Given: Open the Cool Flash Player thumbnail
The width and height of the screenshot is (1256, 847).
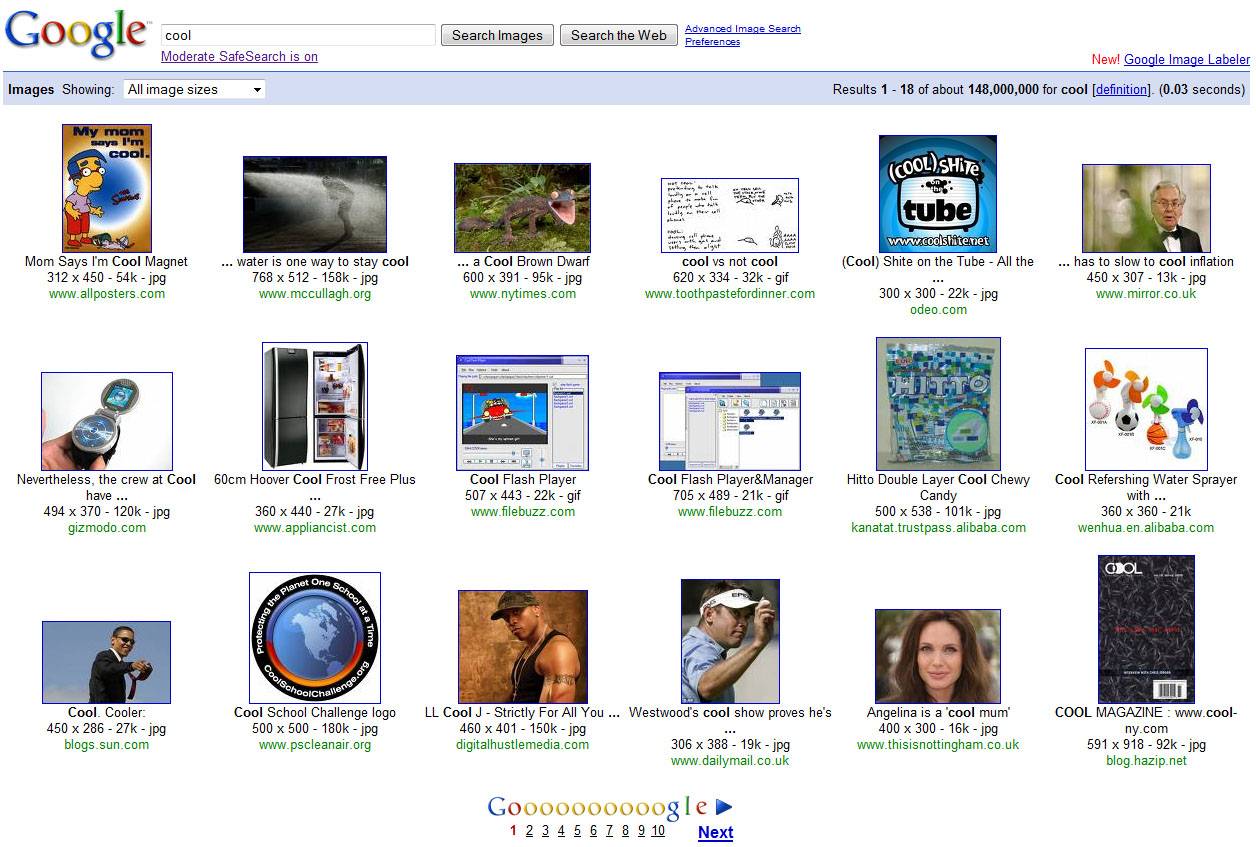Looking at the screenshot, I should pyautogui.click(x=522, y=413).
